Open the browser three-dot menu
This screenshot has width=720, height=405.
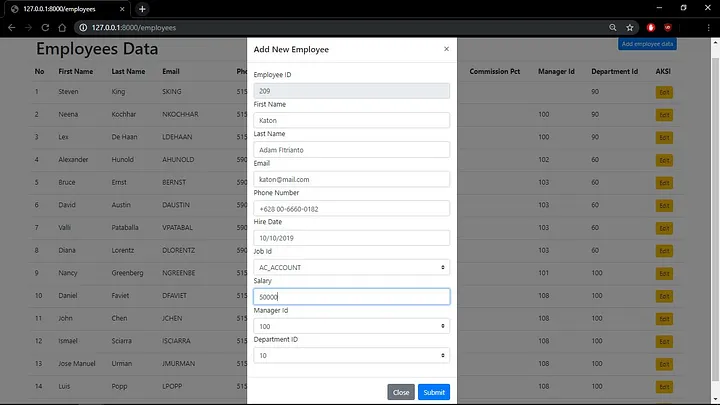coord(709,28)
